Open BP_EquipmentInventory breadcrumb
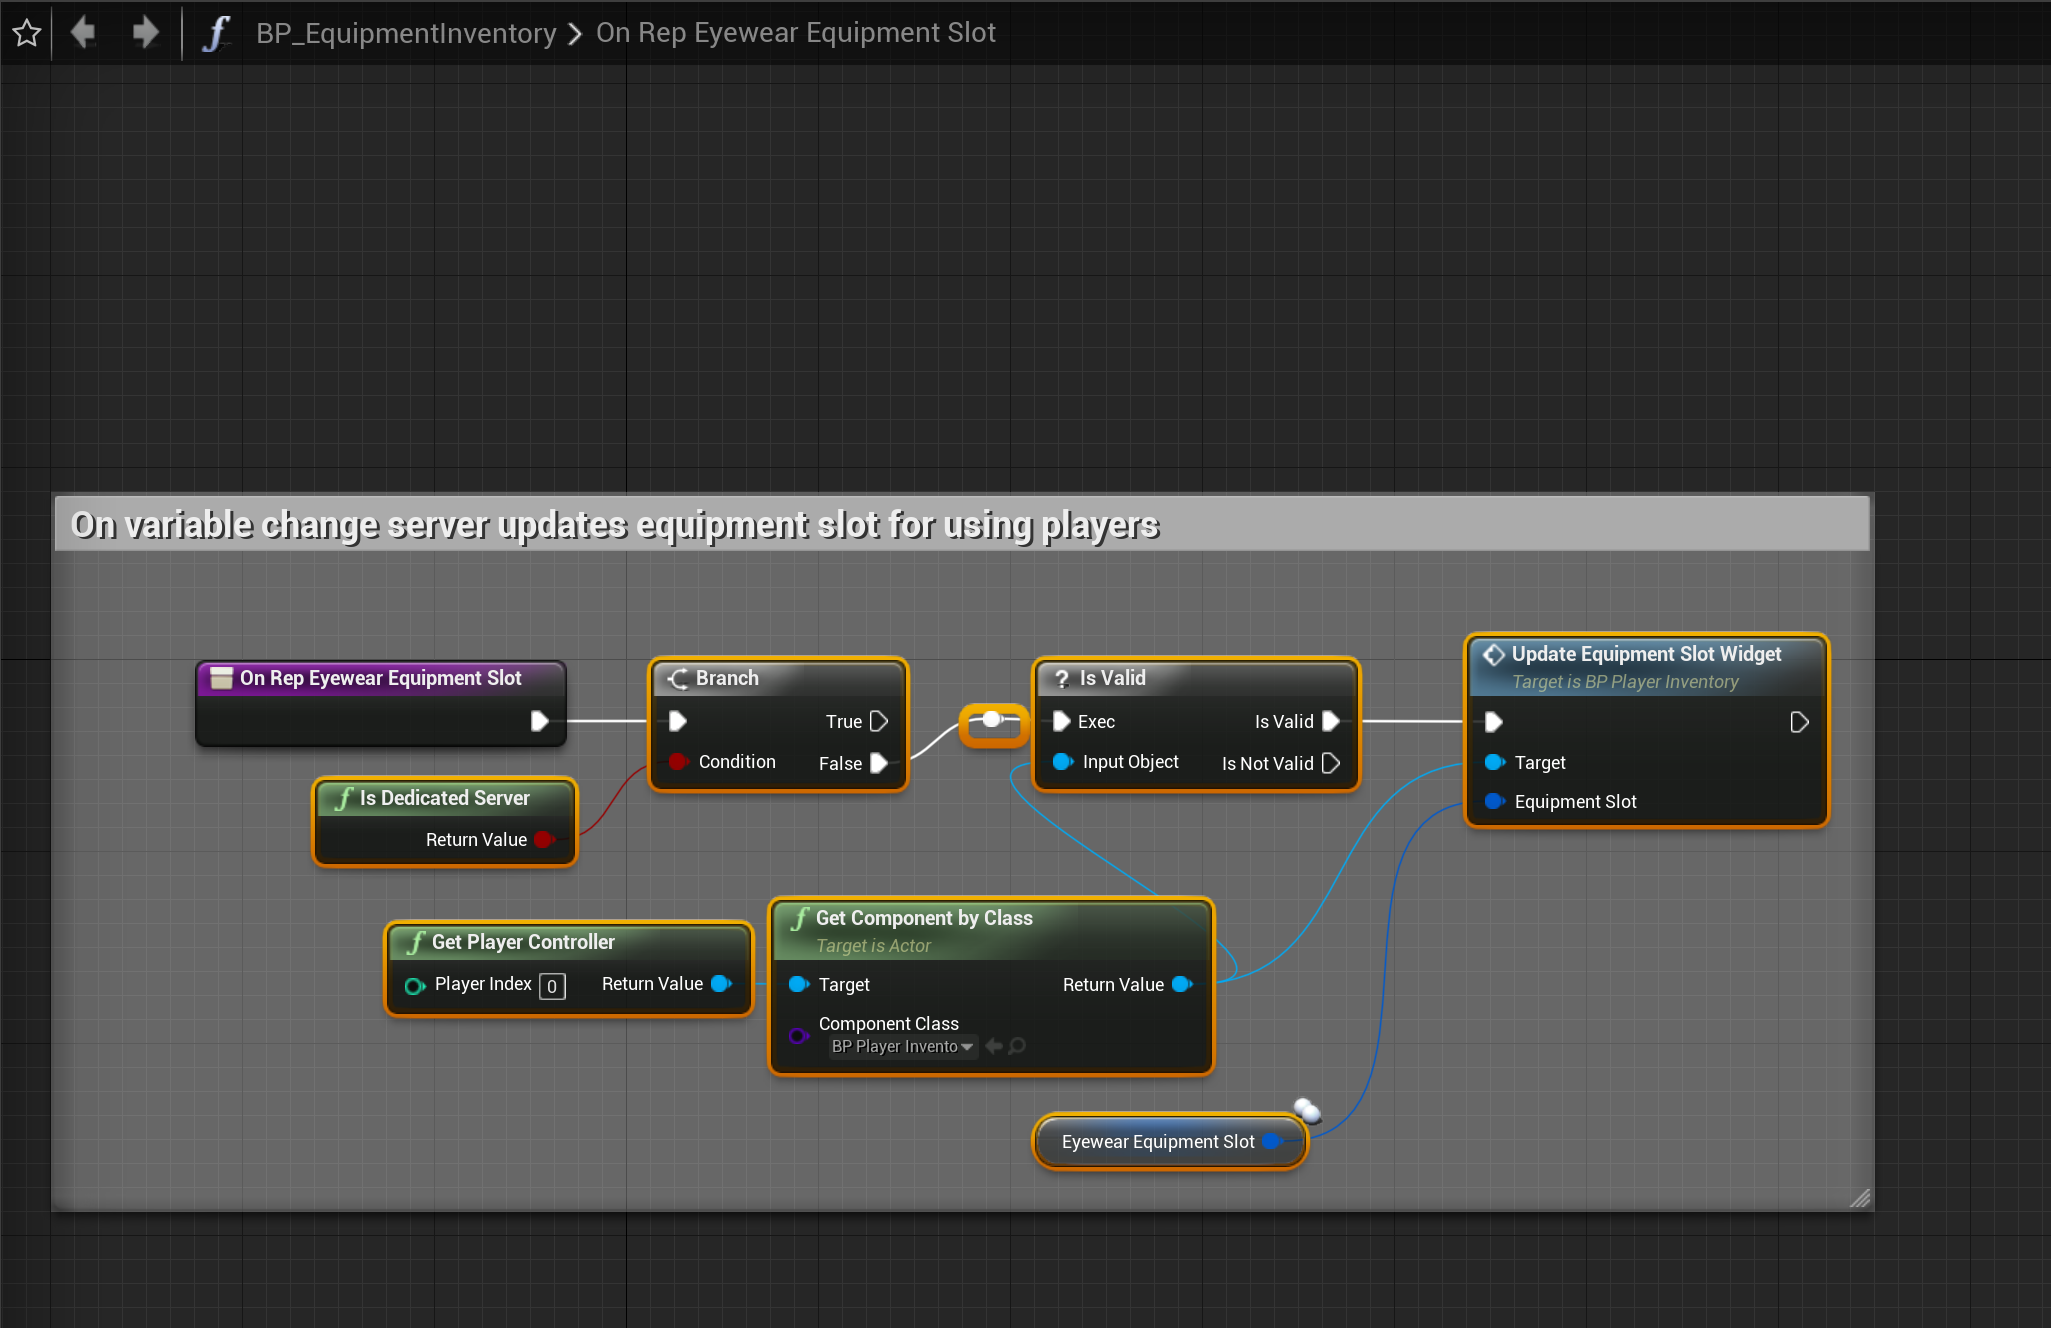This screenshot has width=2051, height=1328. [405, 33]
